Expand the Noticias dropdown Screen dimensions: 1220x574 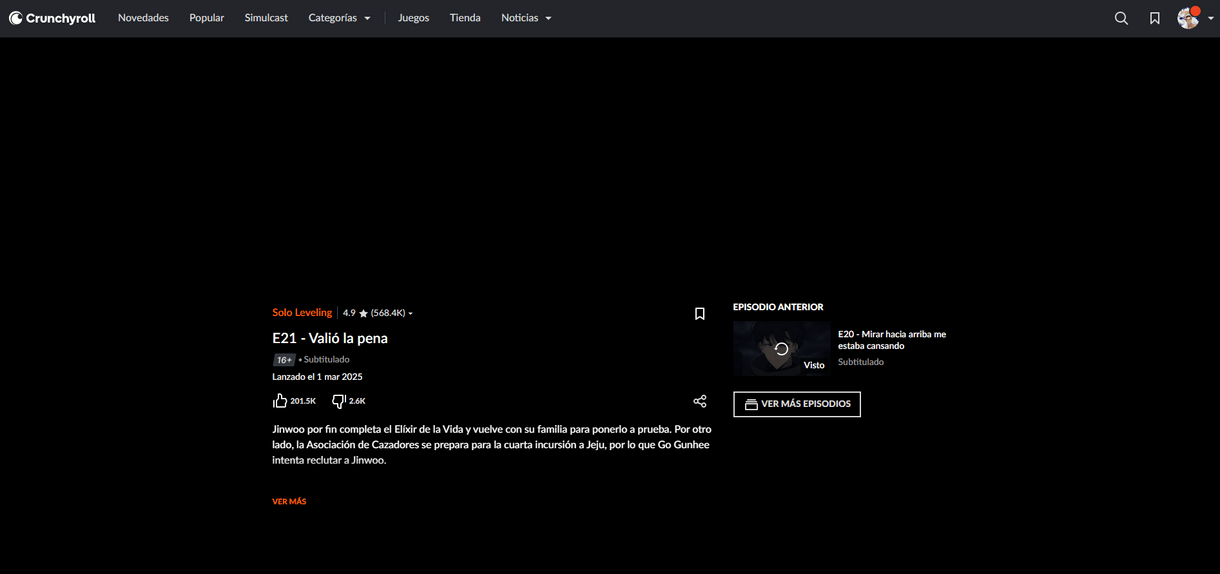point(526,18)
